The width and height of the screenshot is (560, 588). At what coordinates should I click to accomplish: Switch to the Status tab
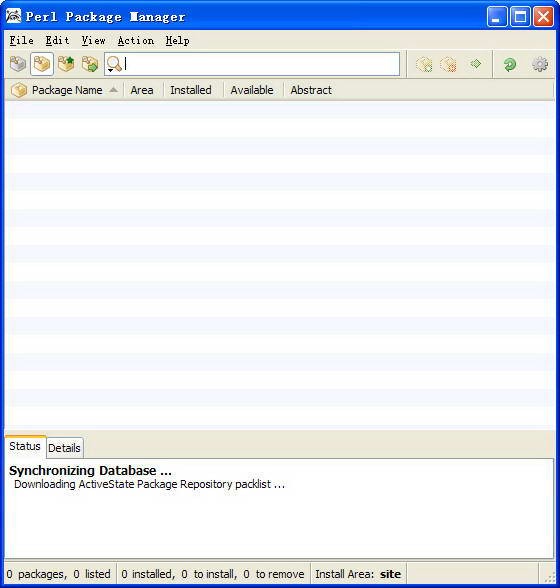[25, 446]
